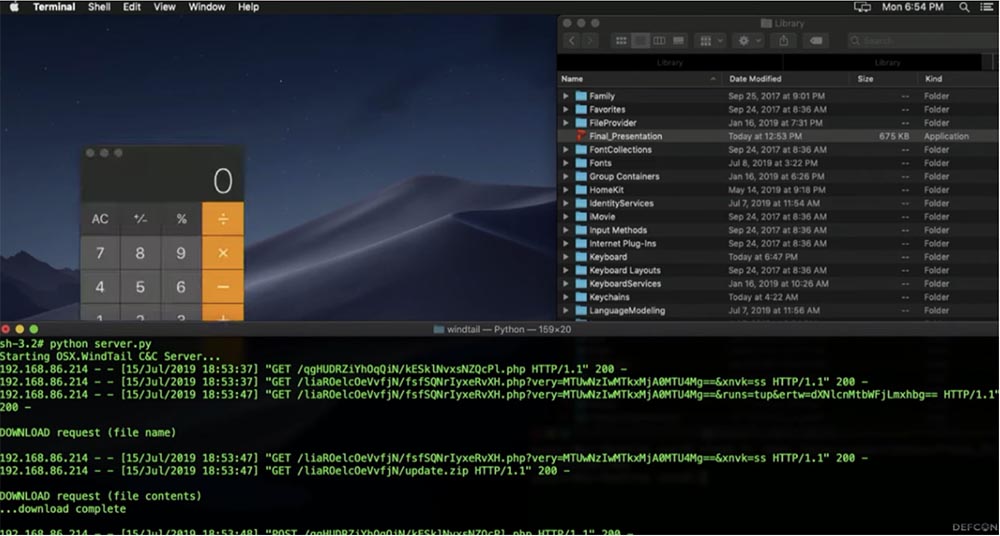Sort Finder list by Date Modified column
The image size is (1000, 536).
pos(788,79)
